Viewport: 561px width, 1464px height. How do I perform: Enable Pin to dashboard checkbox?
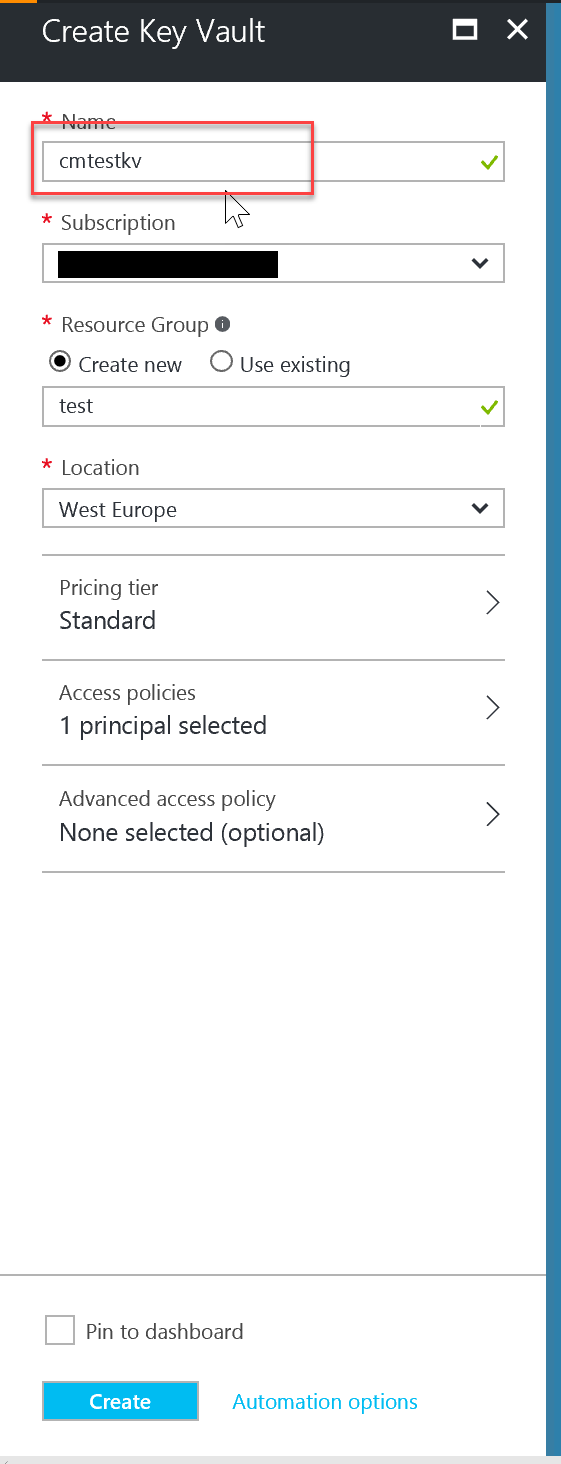coord(60,1331)
